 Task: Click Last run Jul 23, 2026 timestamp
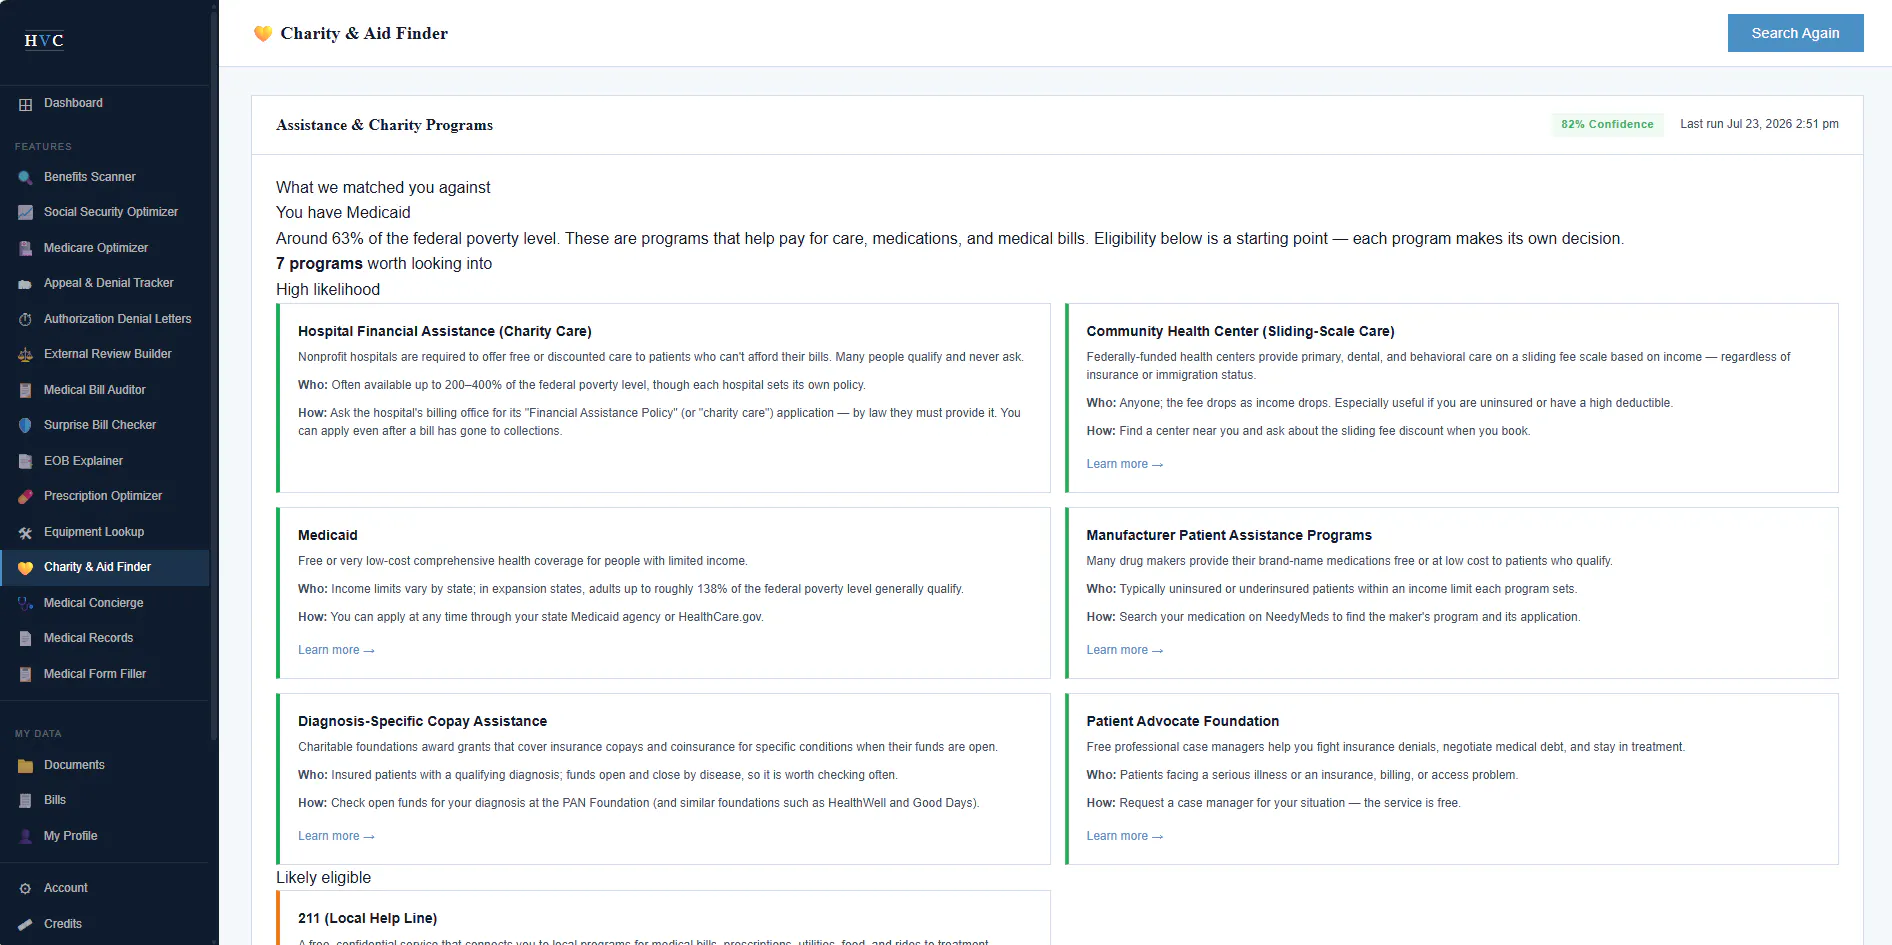[x=1759, y=124]
